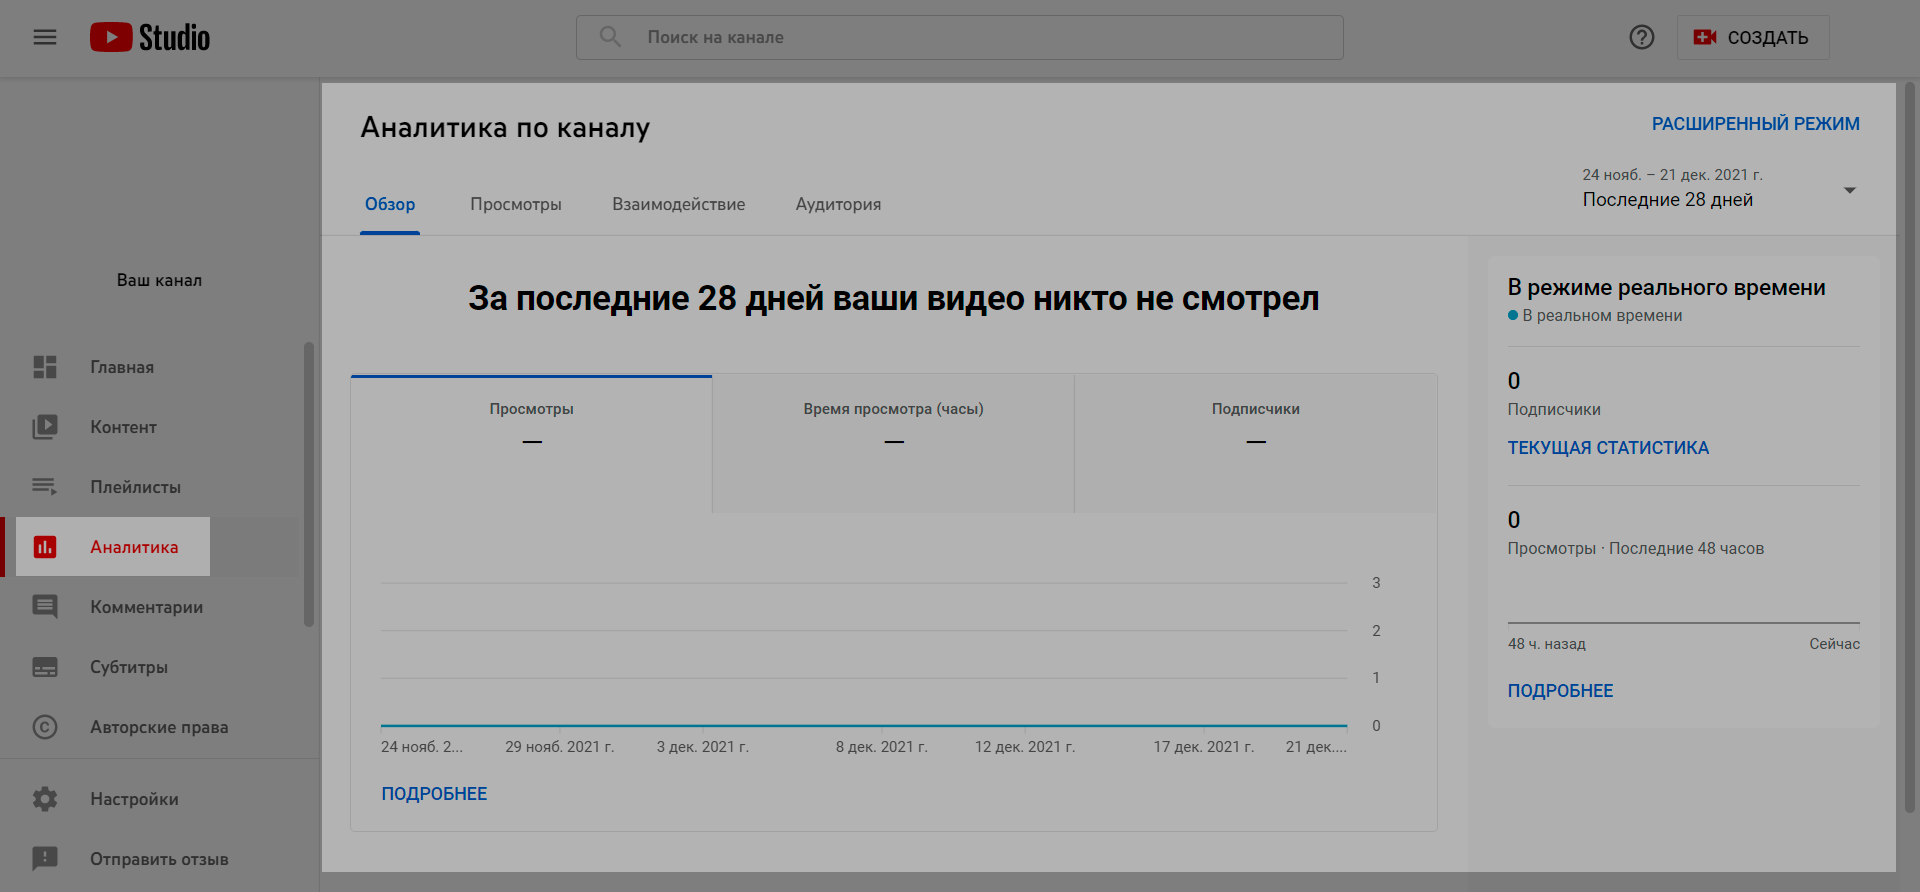The height and width of the screenshot is (892, 1920).
Task: Click the Аналитика по каналу heading
Action: tap(505, 128)
